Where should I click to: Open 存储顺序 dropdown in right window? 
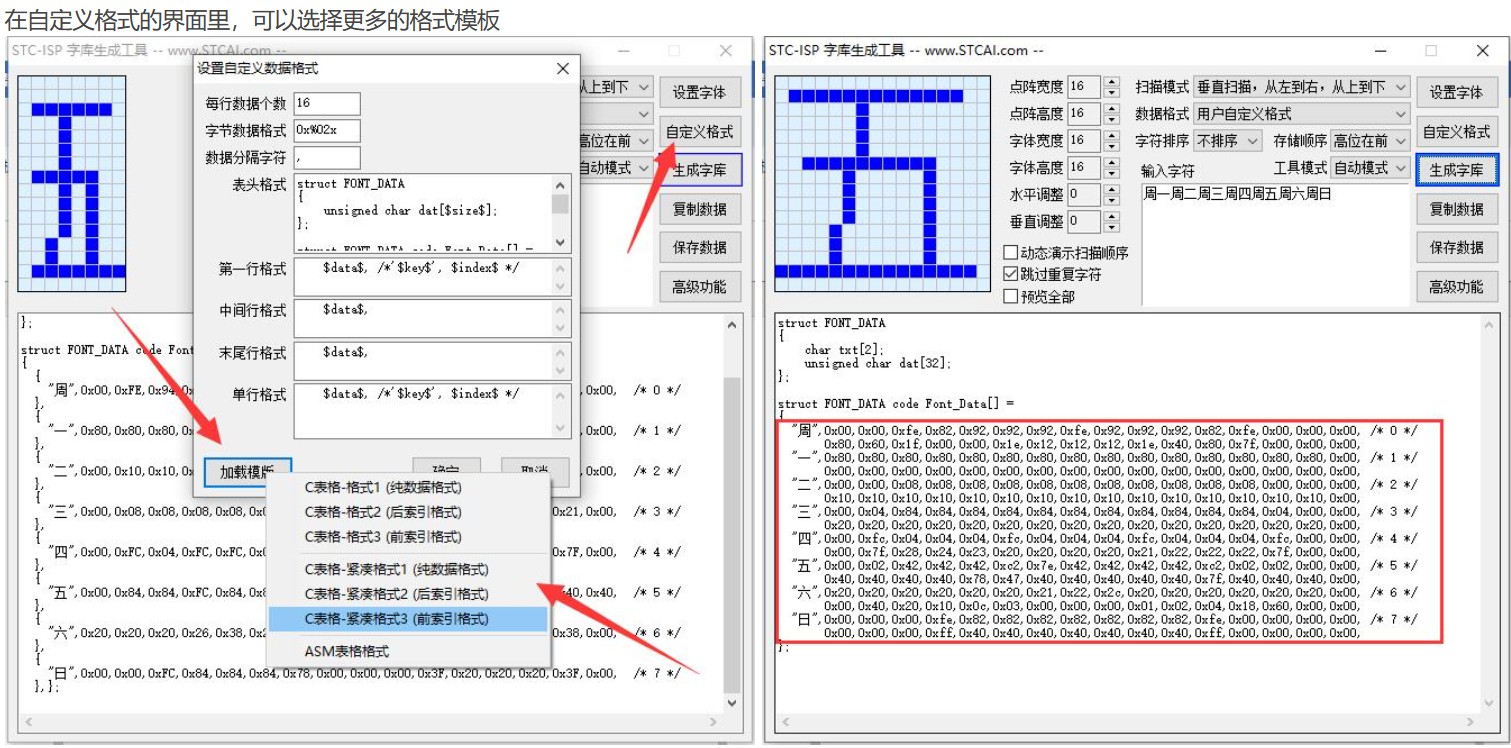(x=1369, y=141)
